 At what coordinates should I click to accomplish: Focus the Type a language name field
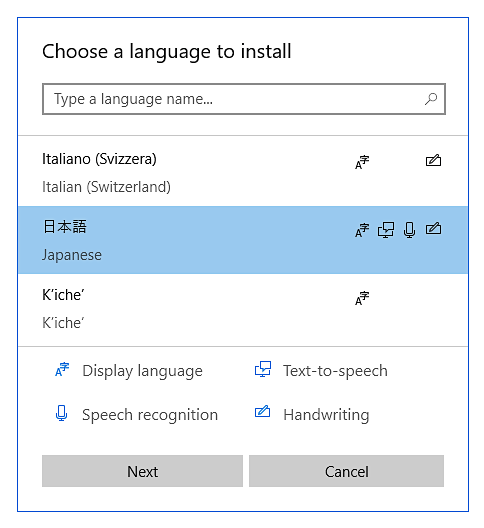[244, 99]
